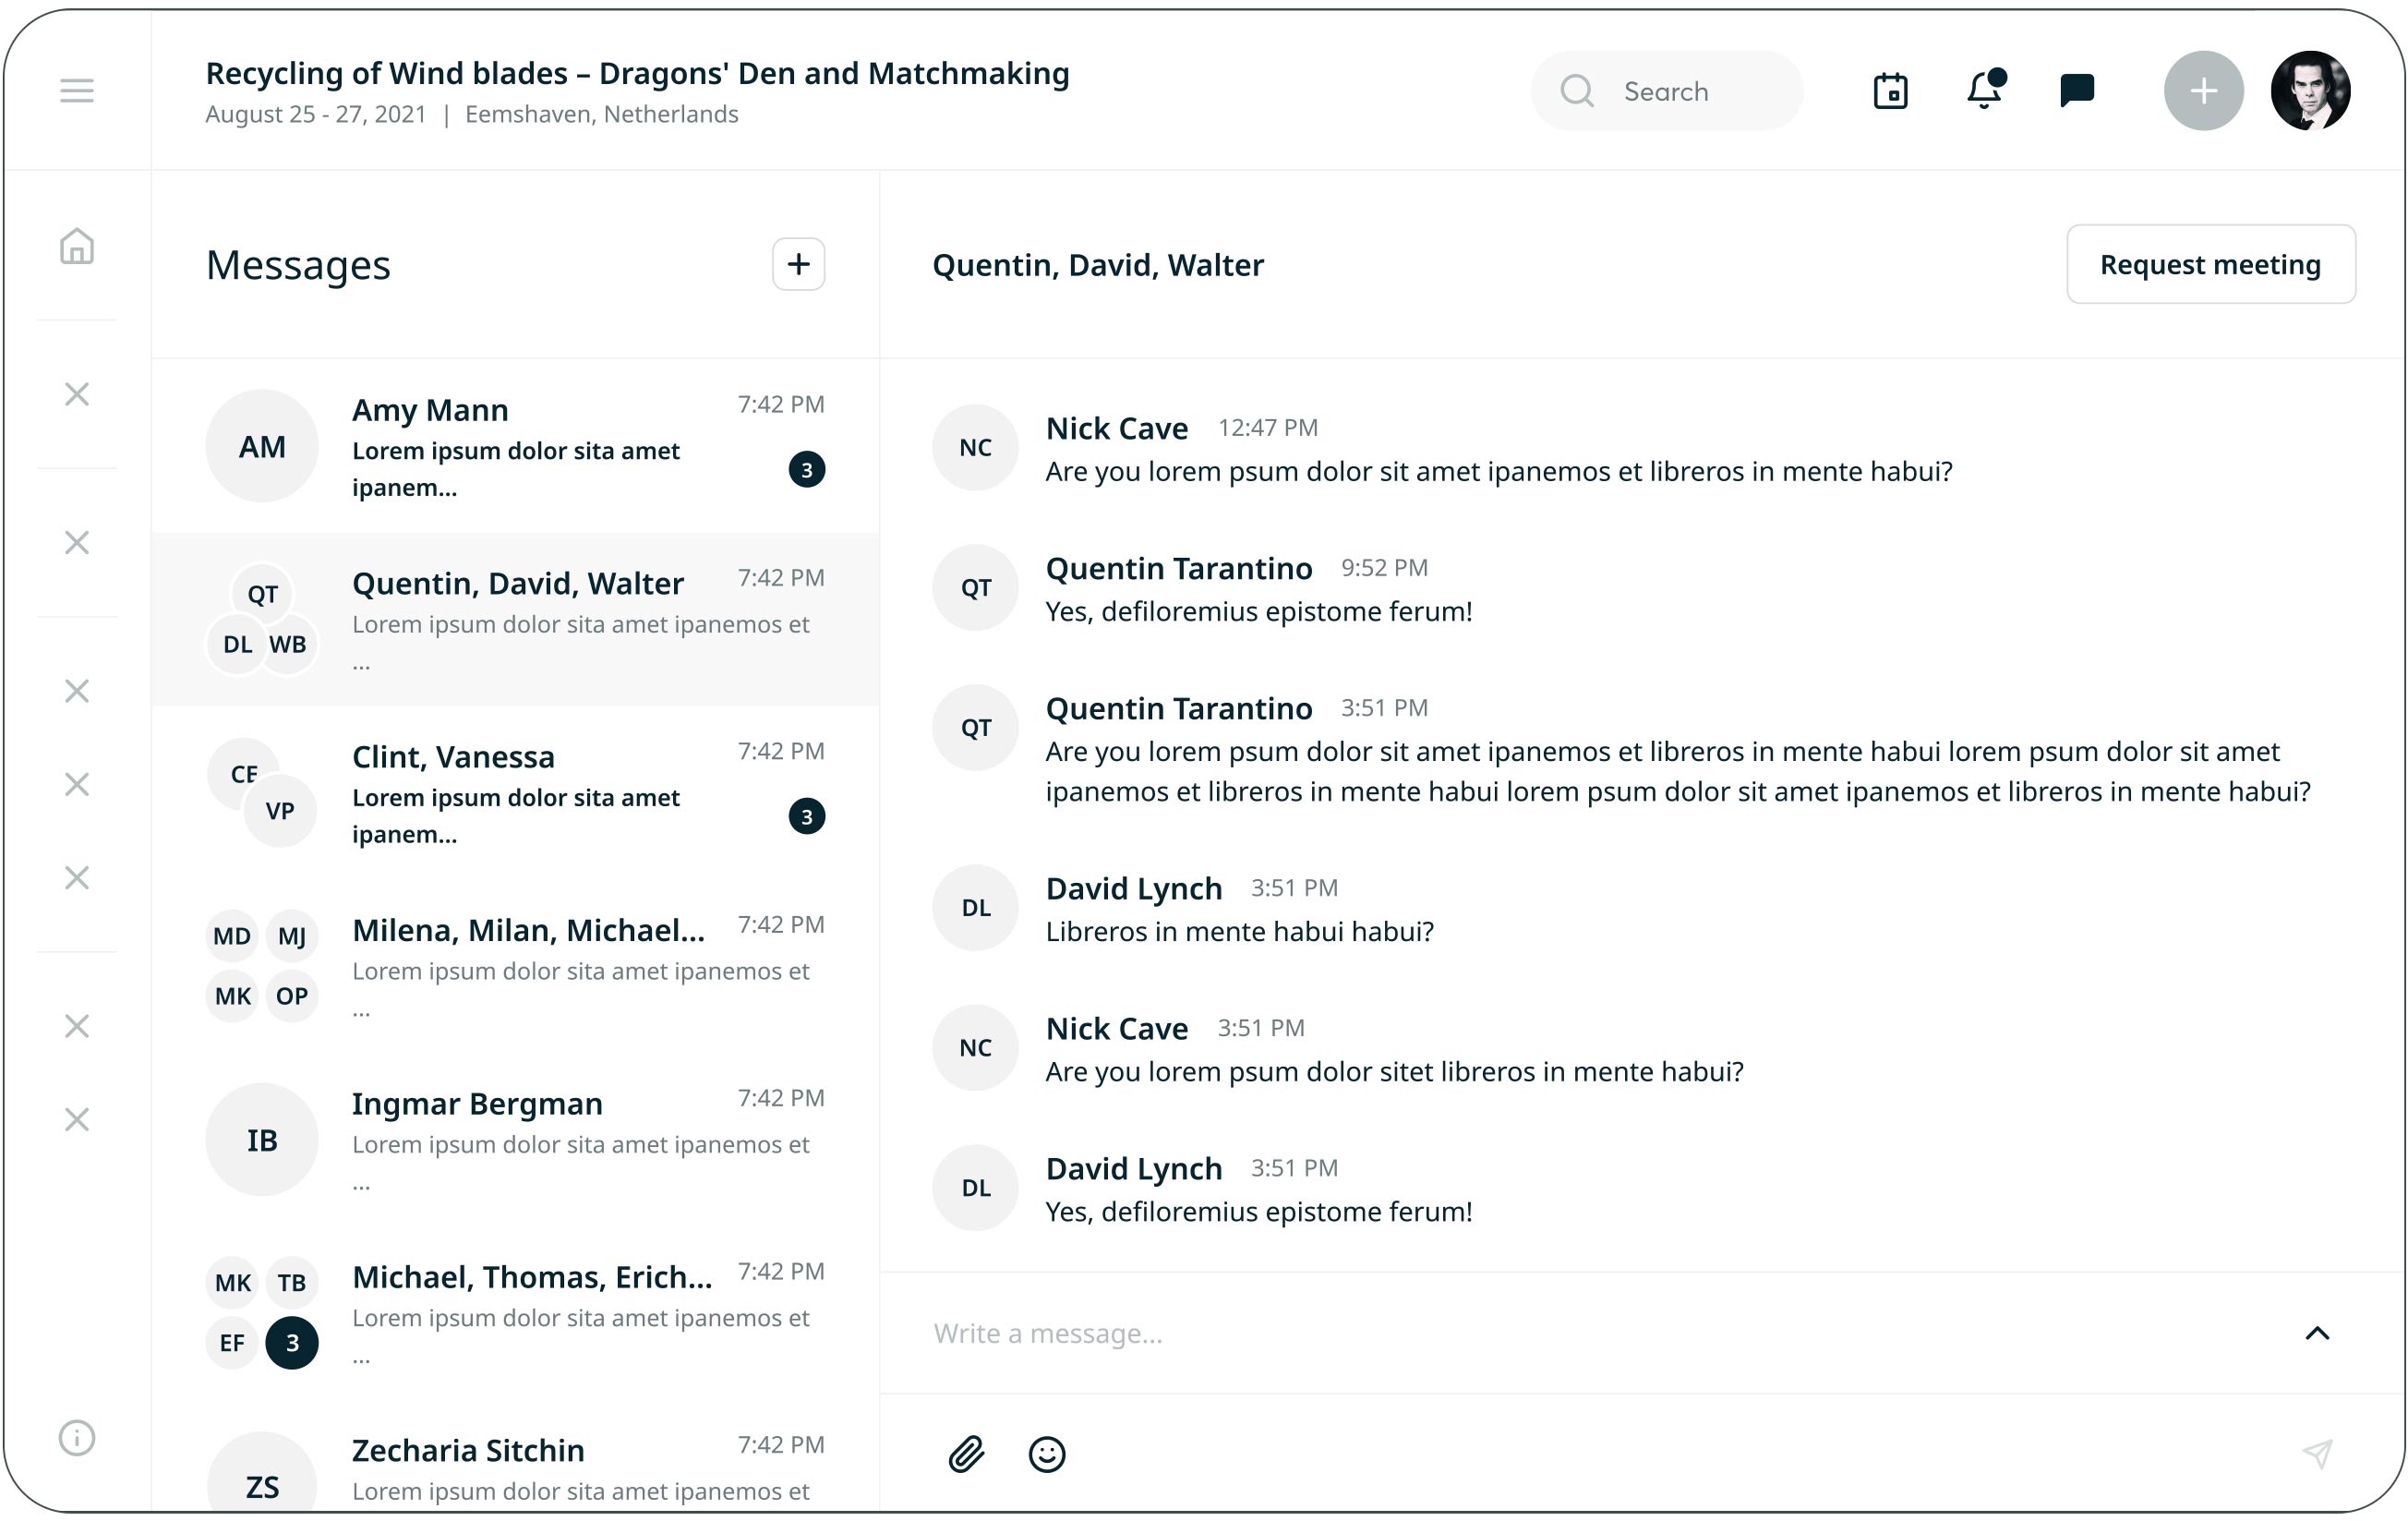Click the send message paper plane icon
Image resolution: width=2408 pixels, height=1521 pixels.
[2317, 1453]
